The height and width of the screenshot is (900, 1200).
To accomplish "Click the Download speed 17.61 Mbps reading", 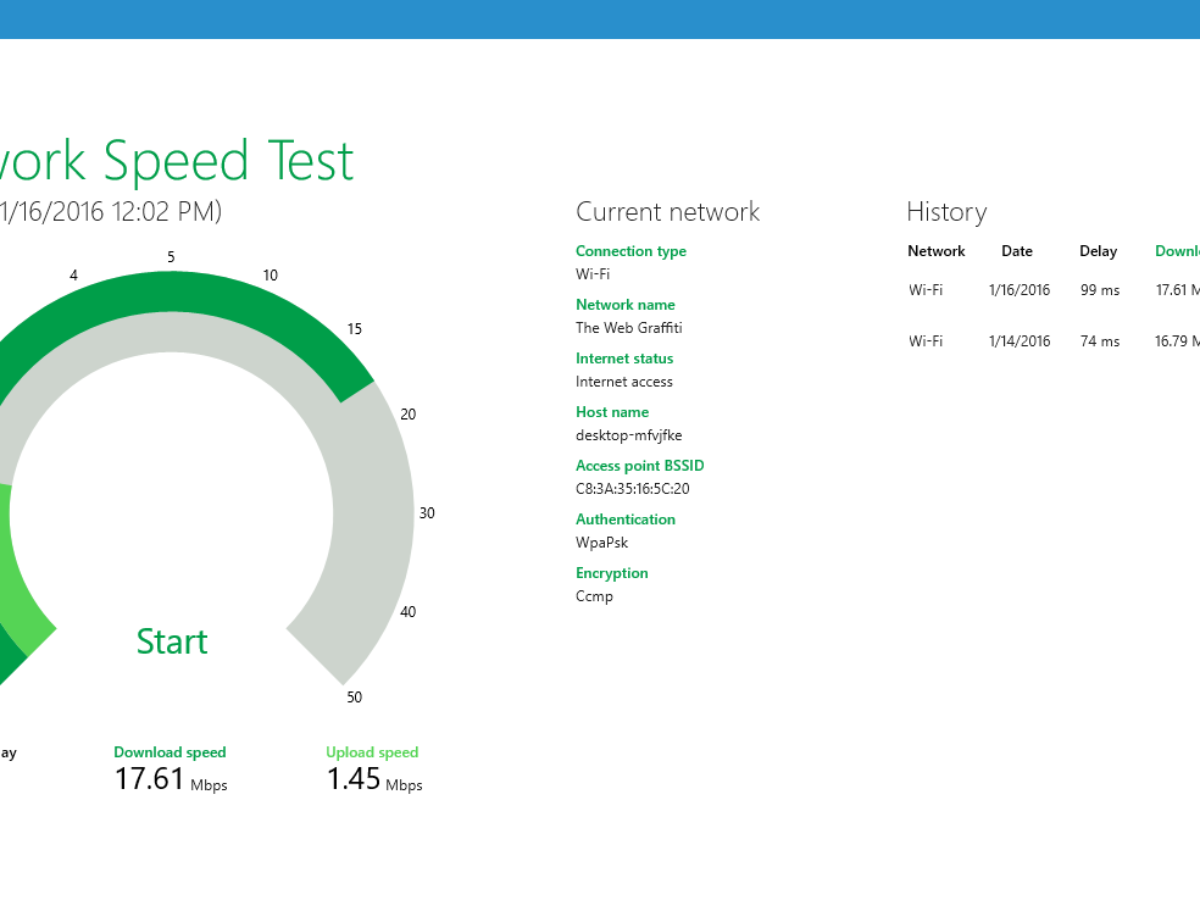I will 170,779.
